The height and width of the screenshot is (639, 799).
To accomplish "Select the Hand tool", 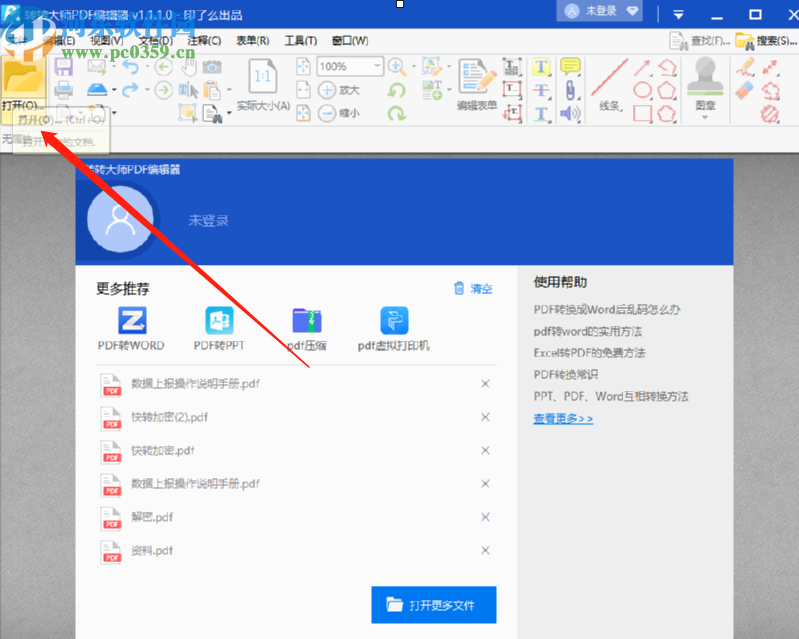I will (189, 67).
